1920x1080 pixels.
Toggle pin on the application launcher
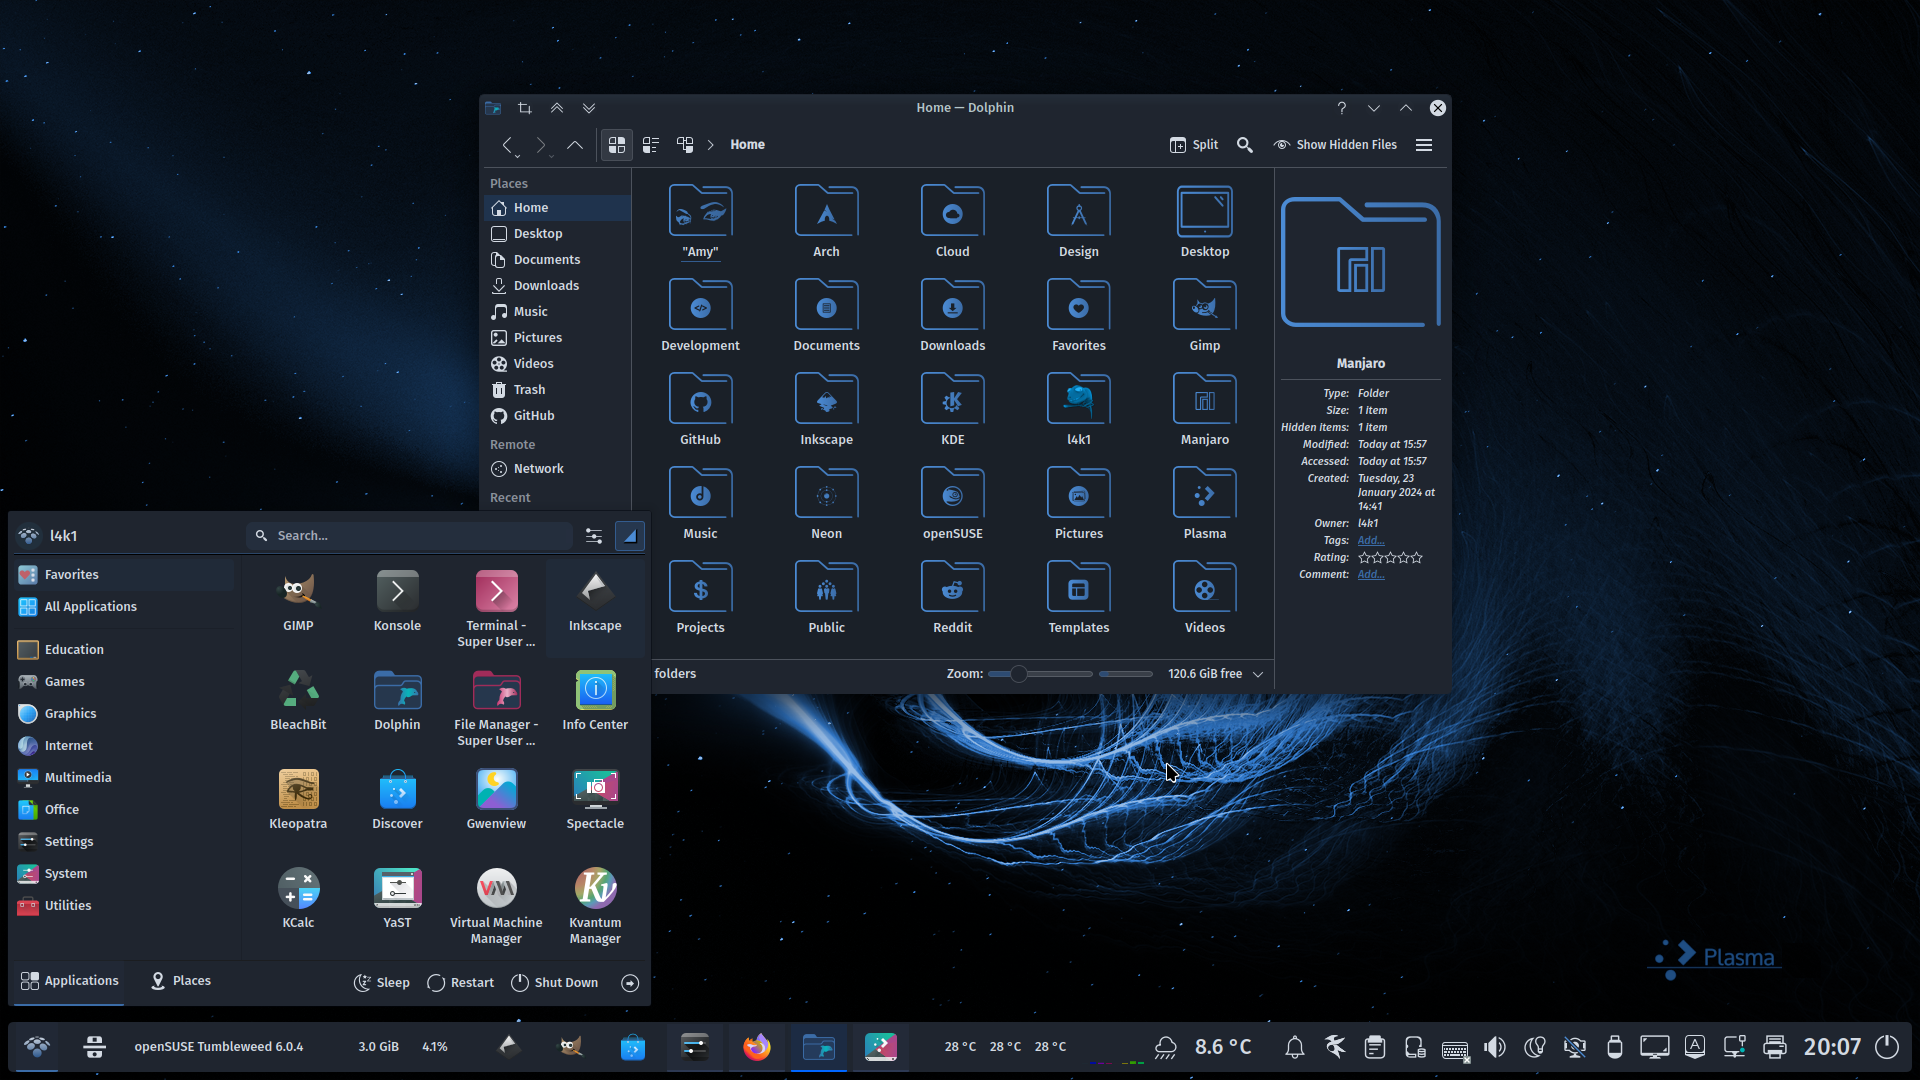[630, 536]
